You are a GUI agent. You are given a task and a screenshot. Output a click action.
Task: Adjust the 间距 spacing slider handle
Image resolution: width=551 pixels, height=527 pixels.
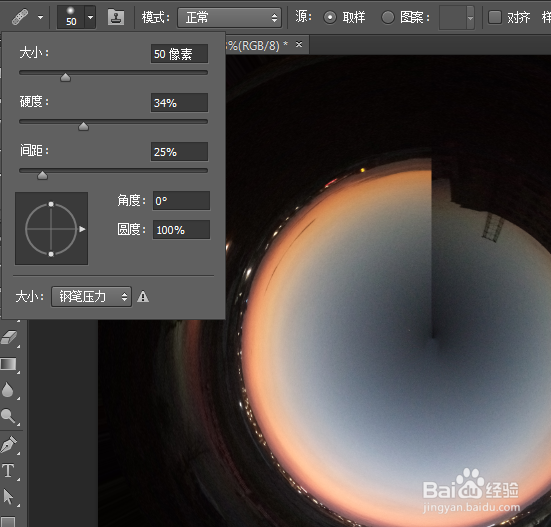coord(42,175)
